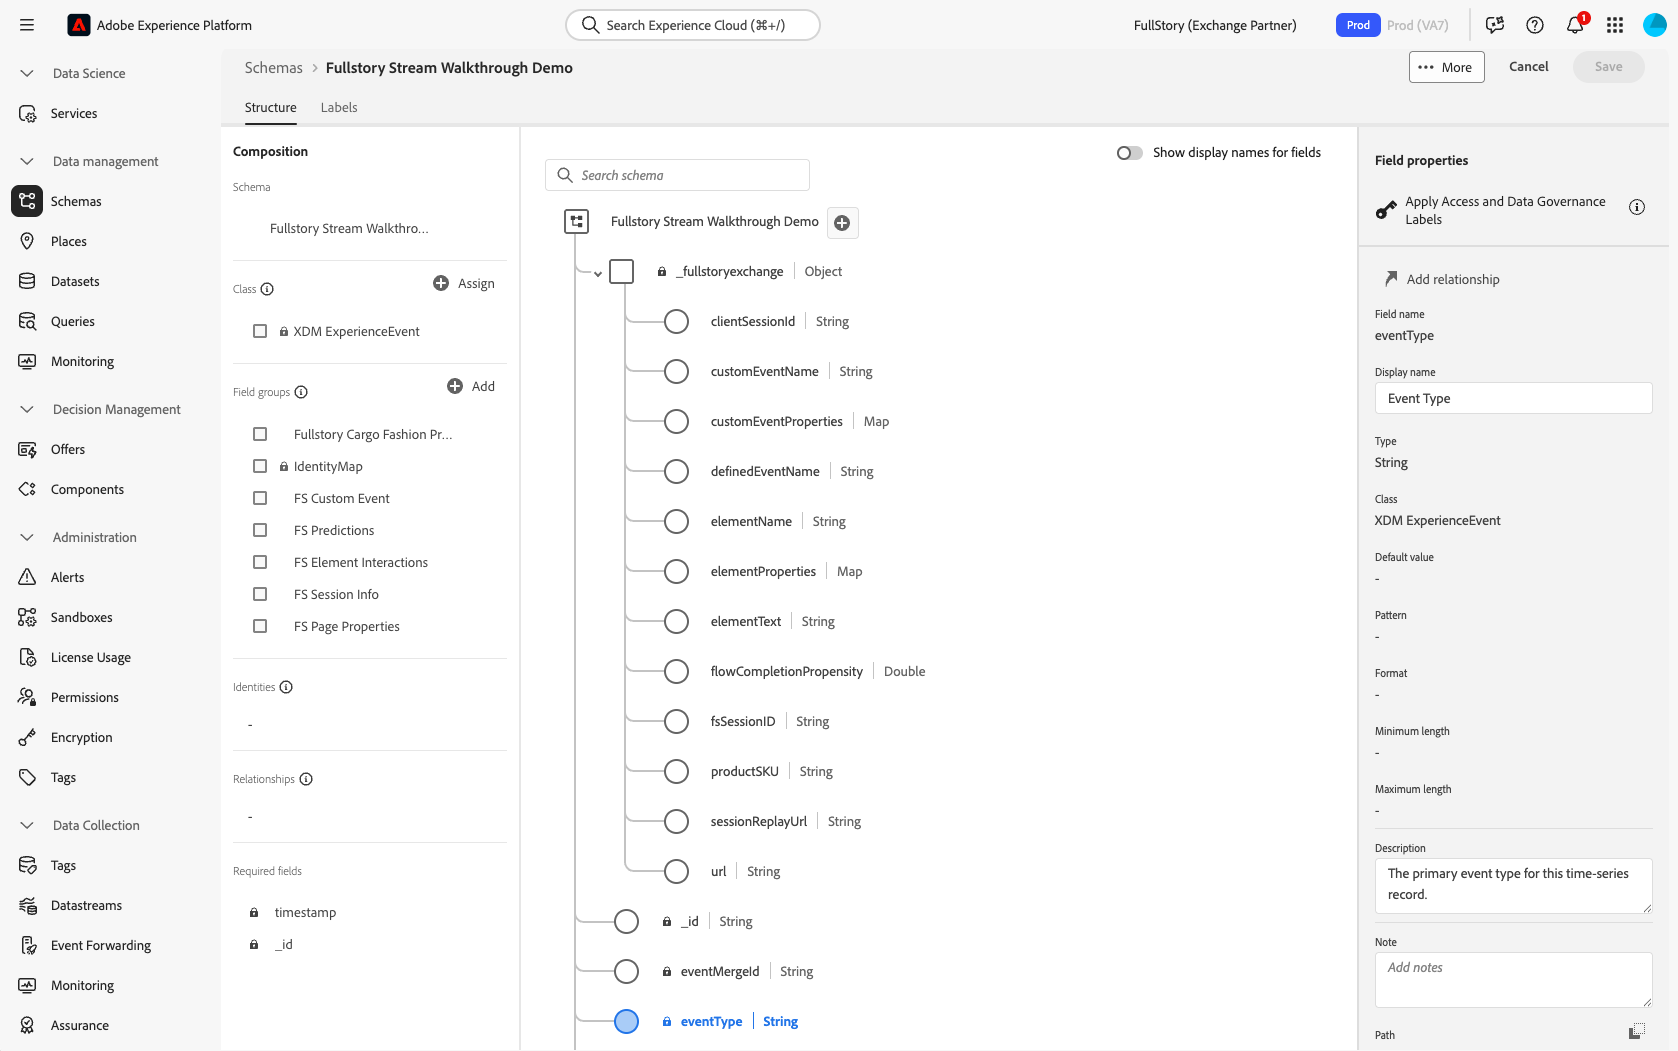Switch to the Labels tab
The width and height of the screenshot is (1678, 1051).
(339, 107)
